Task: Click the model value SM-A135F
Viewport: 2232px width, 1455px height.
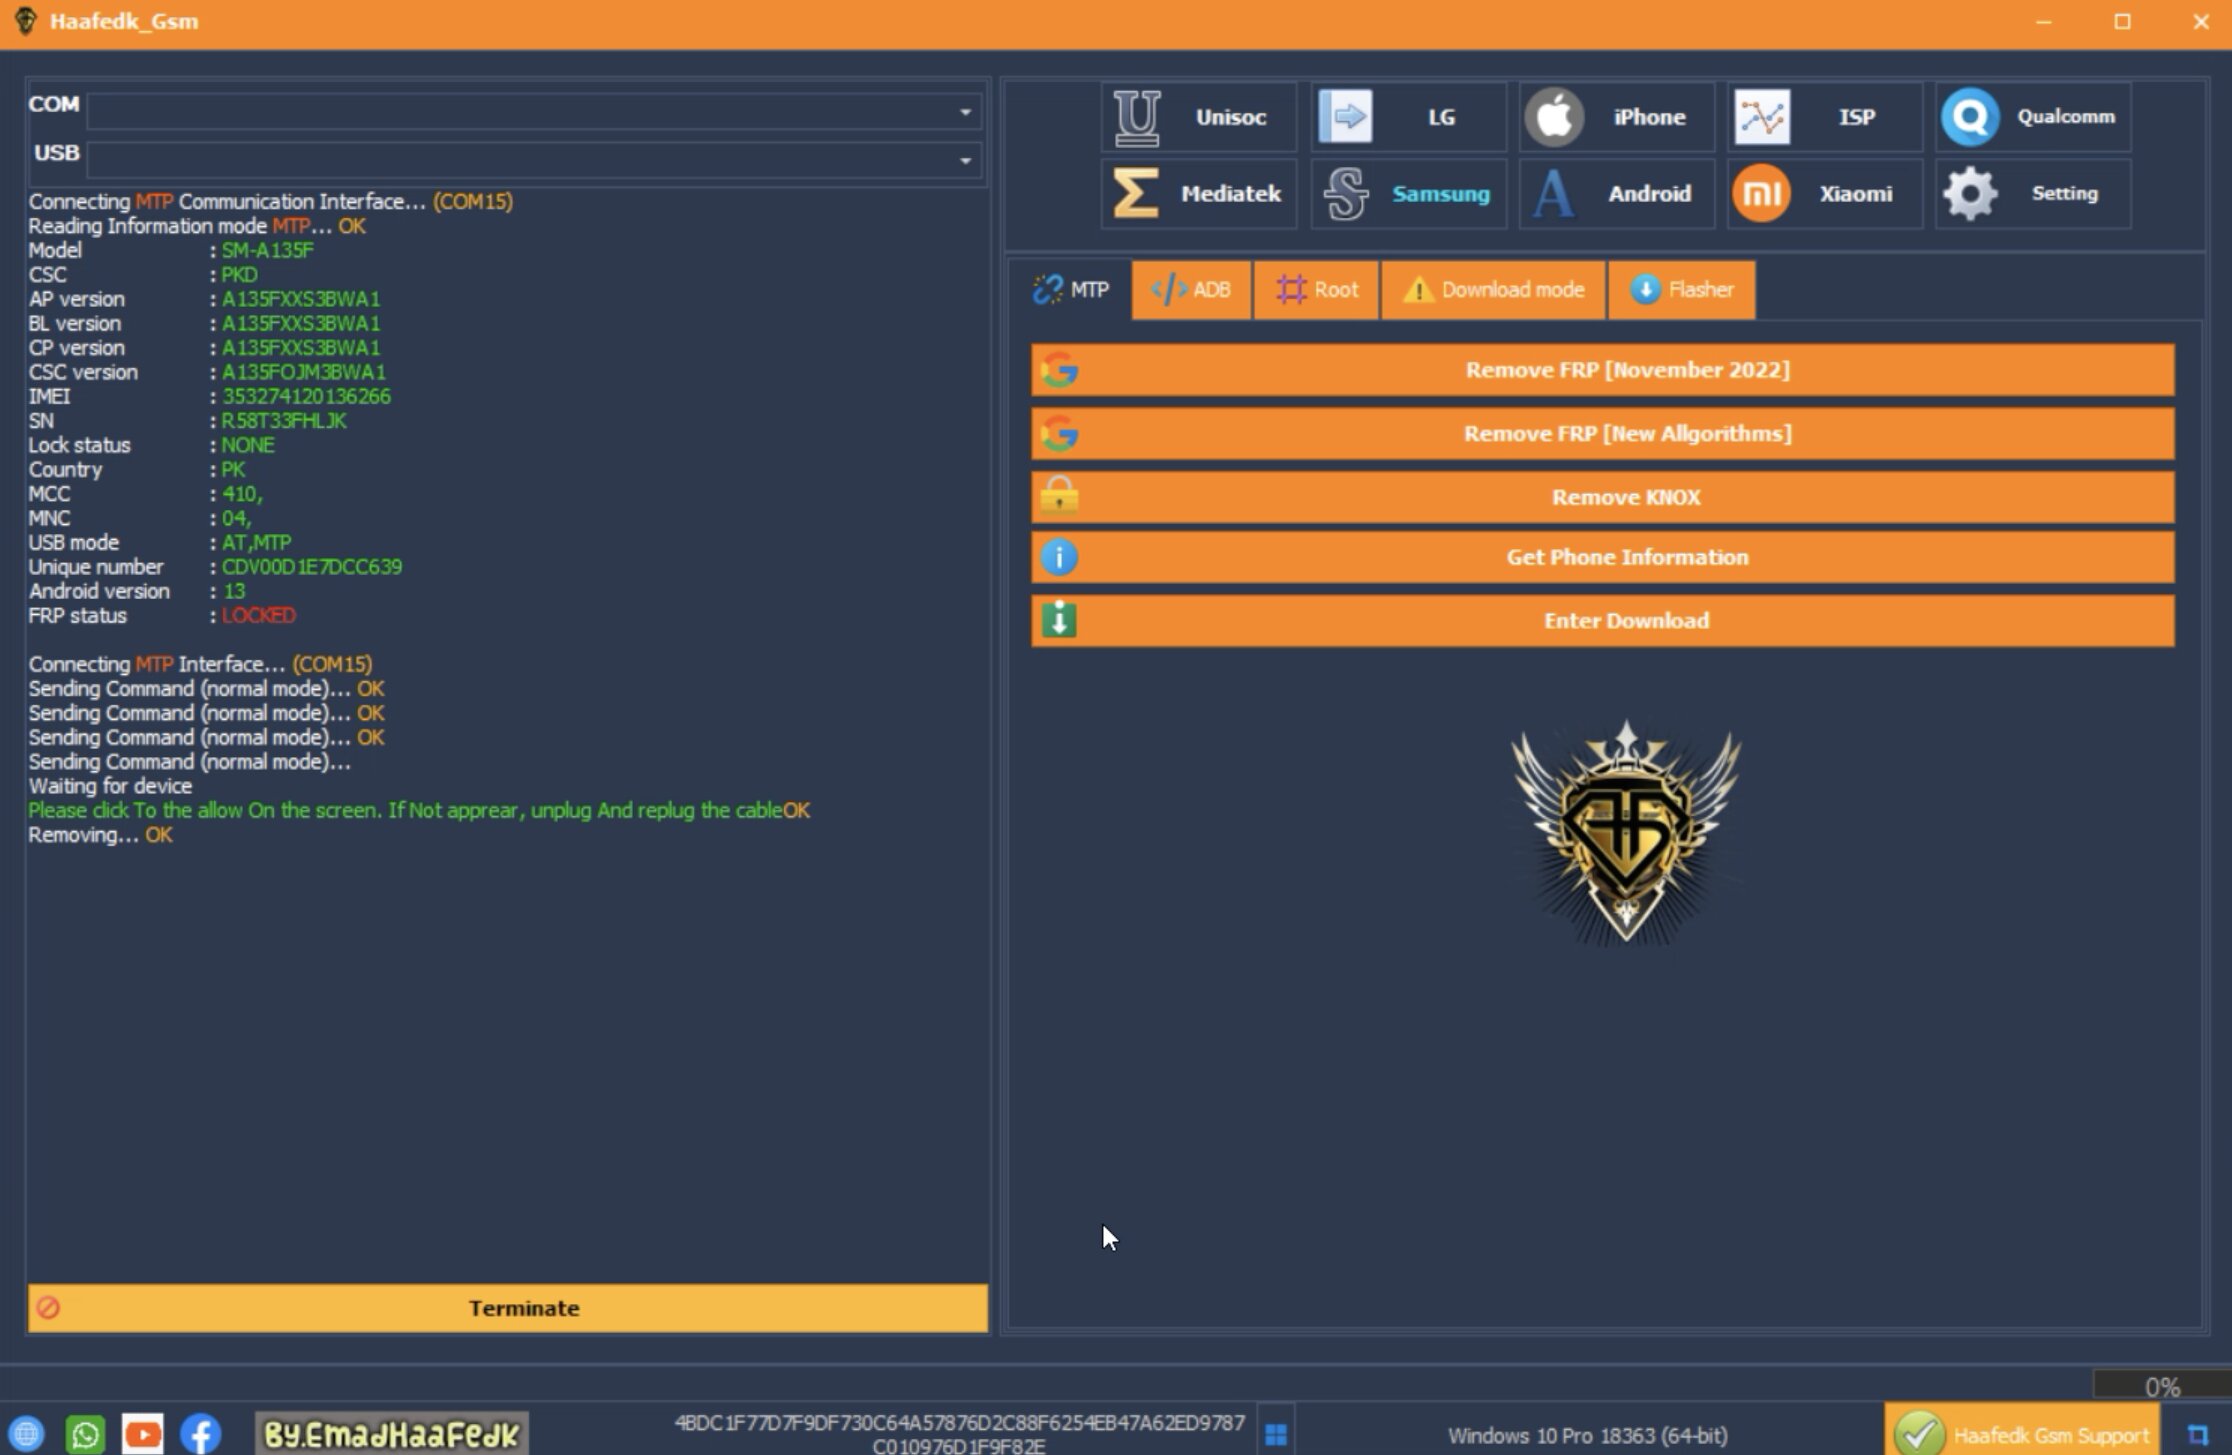Action: click(x=267, y=251)
